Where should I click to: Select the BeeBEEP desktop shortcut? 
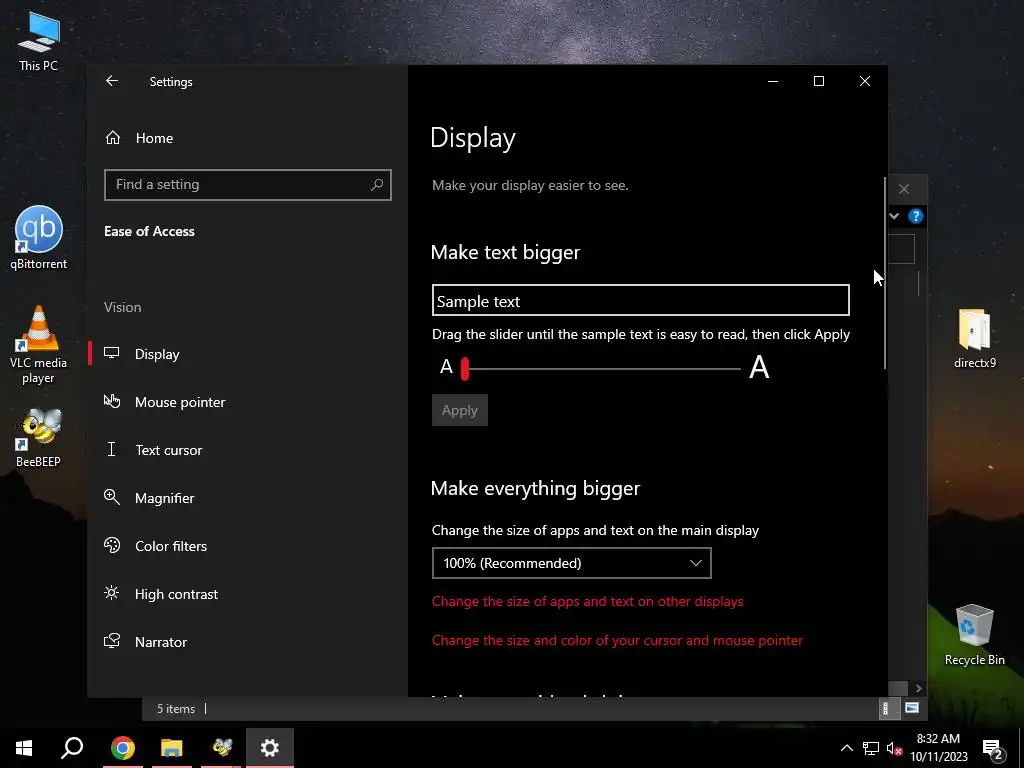coord(39,438)
